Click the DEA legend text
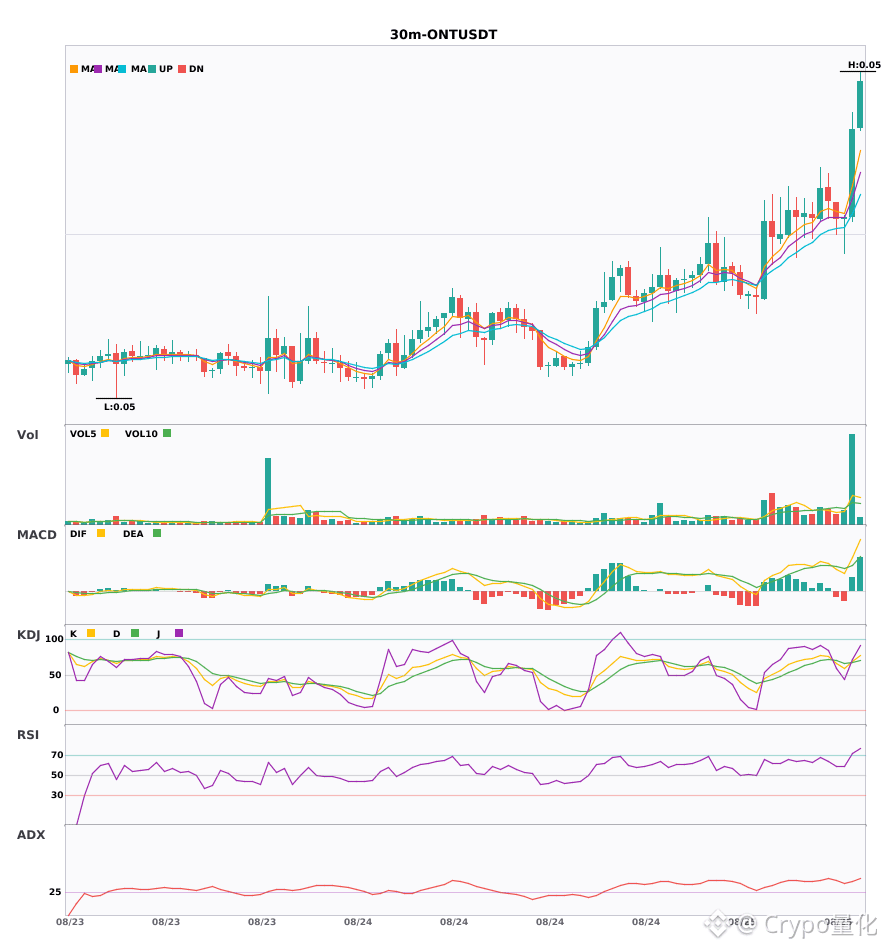 (x=133, y=534)
